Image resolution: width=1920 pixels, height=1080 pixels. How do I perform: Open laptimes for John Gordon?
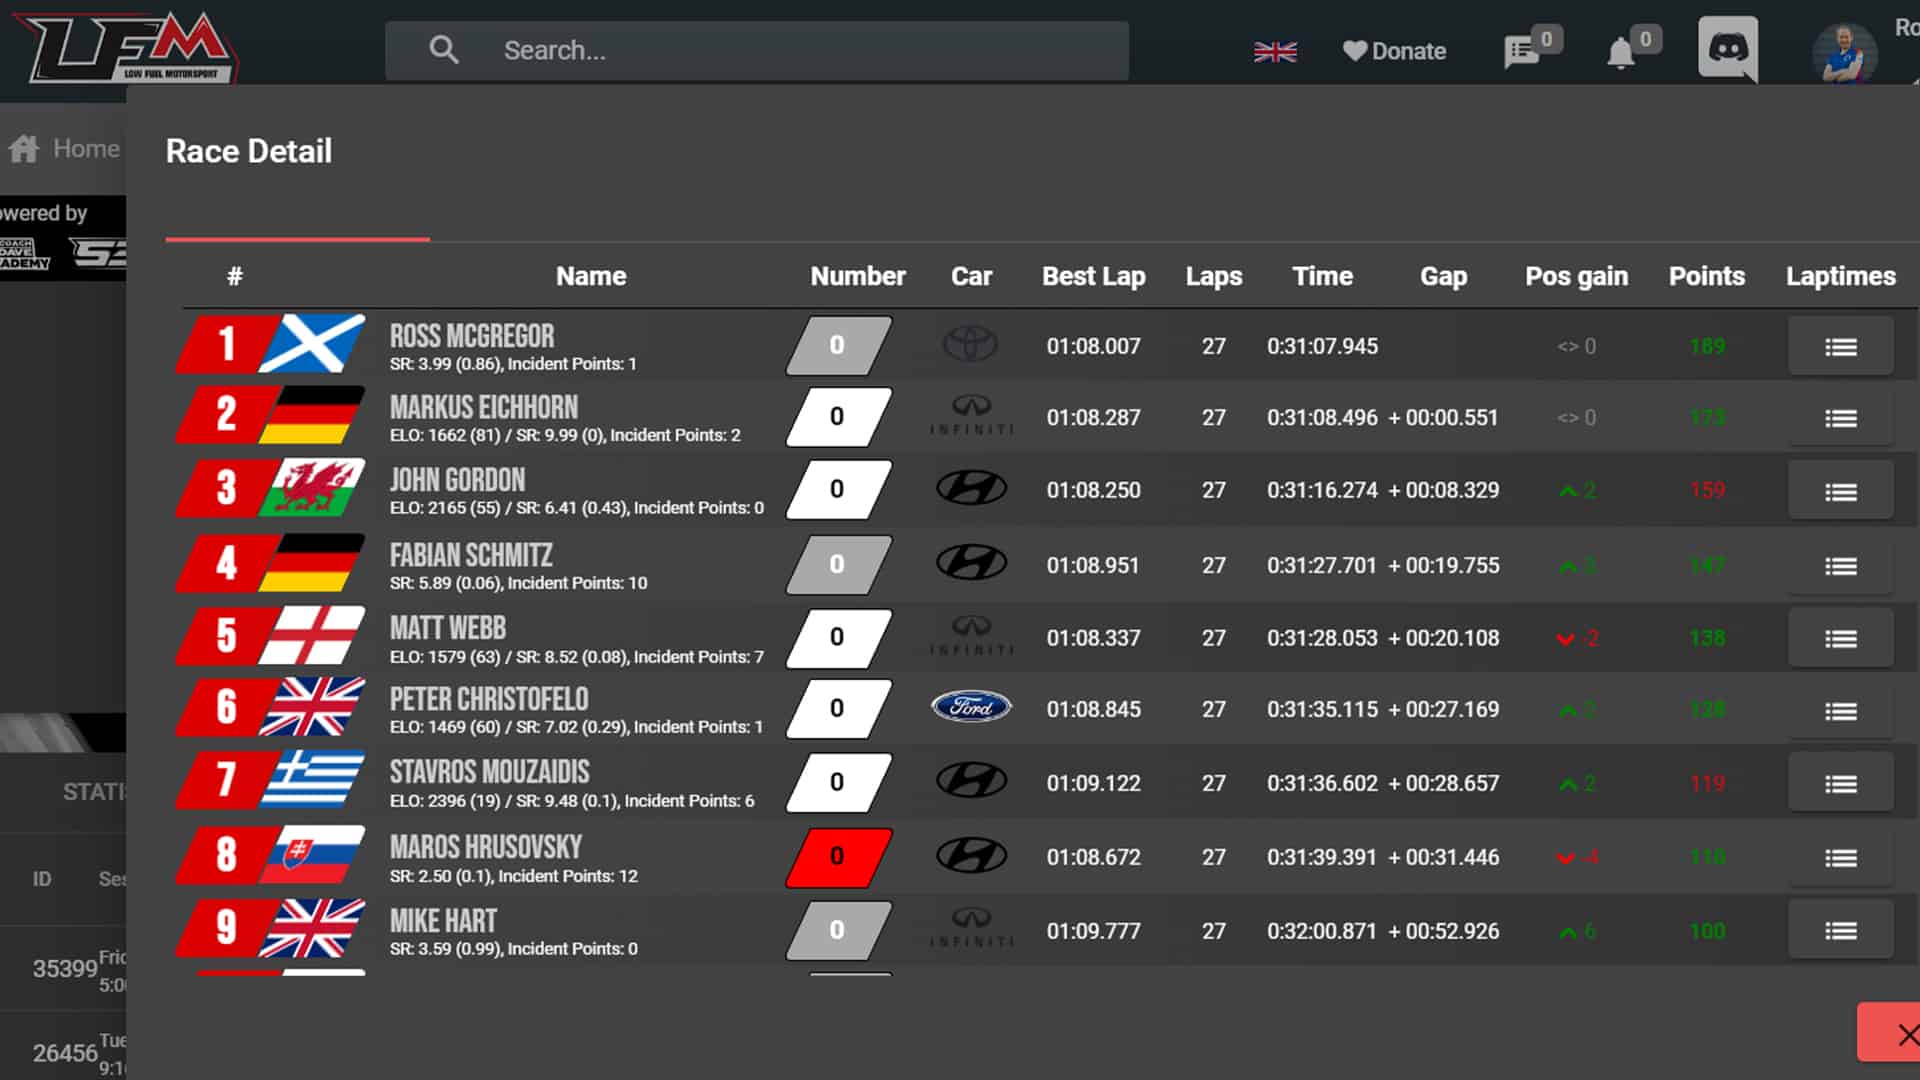click(x=1840, y=491)
